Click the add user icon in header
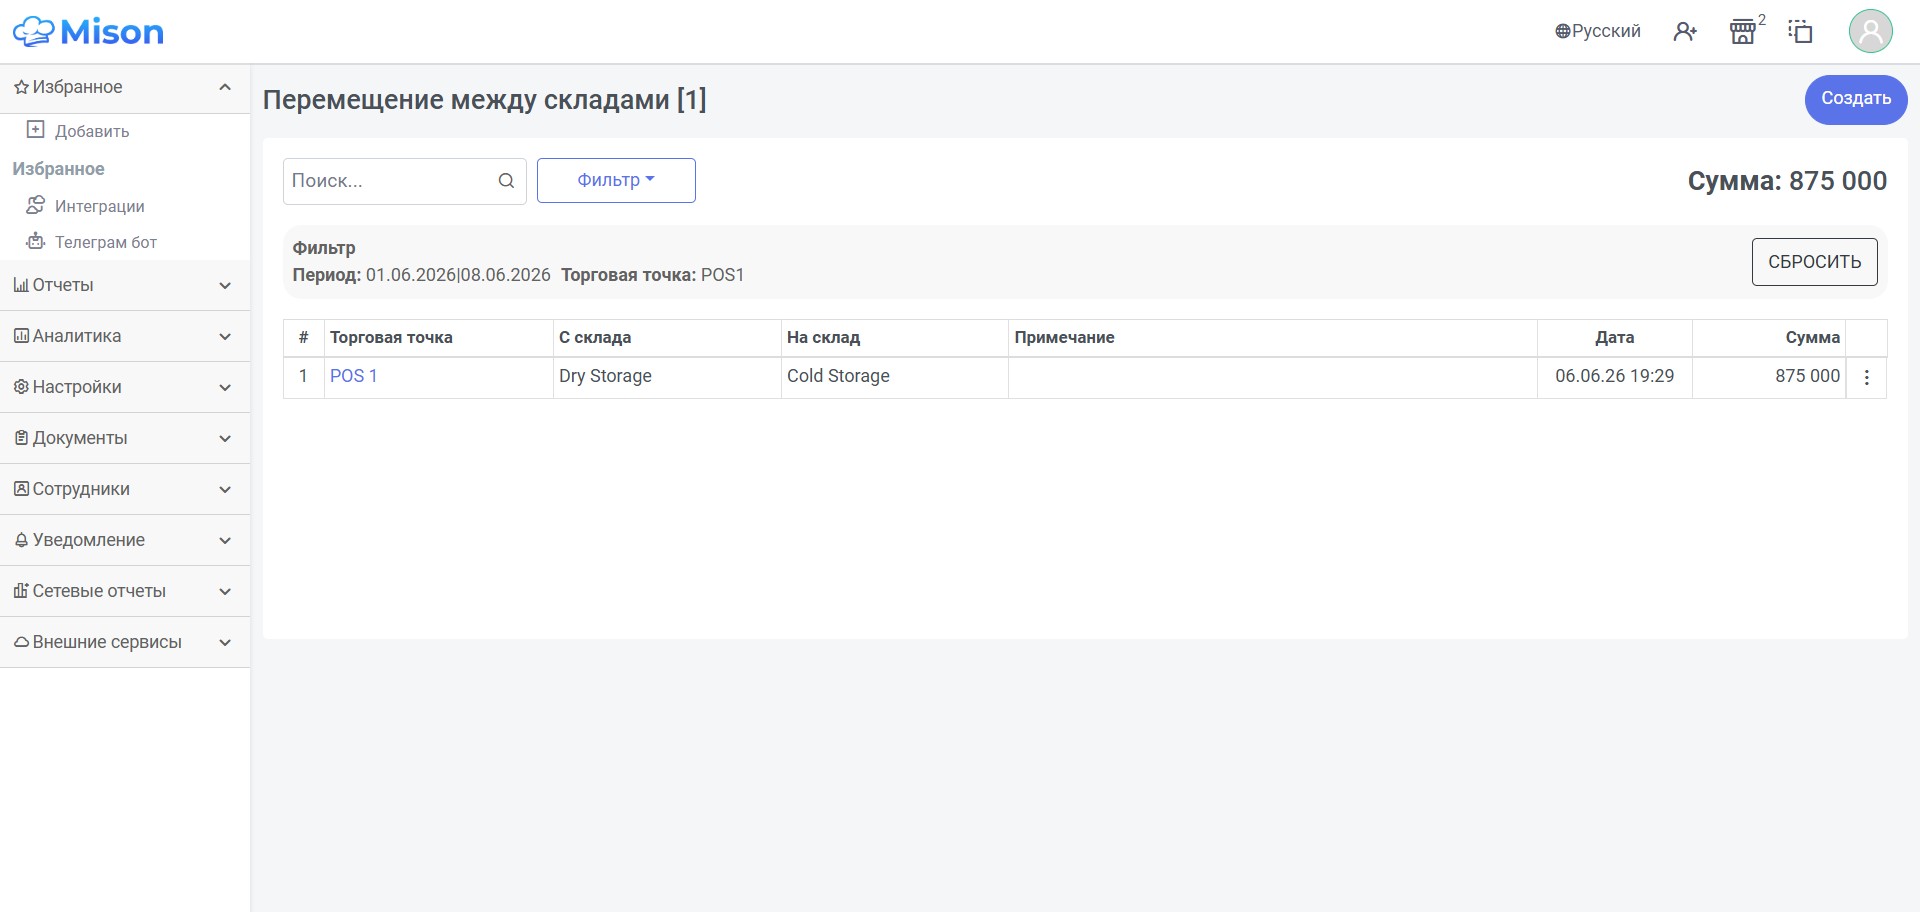 point(1685,32)
